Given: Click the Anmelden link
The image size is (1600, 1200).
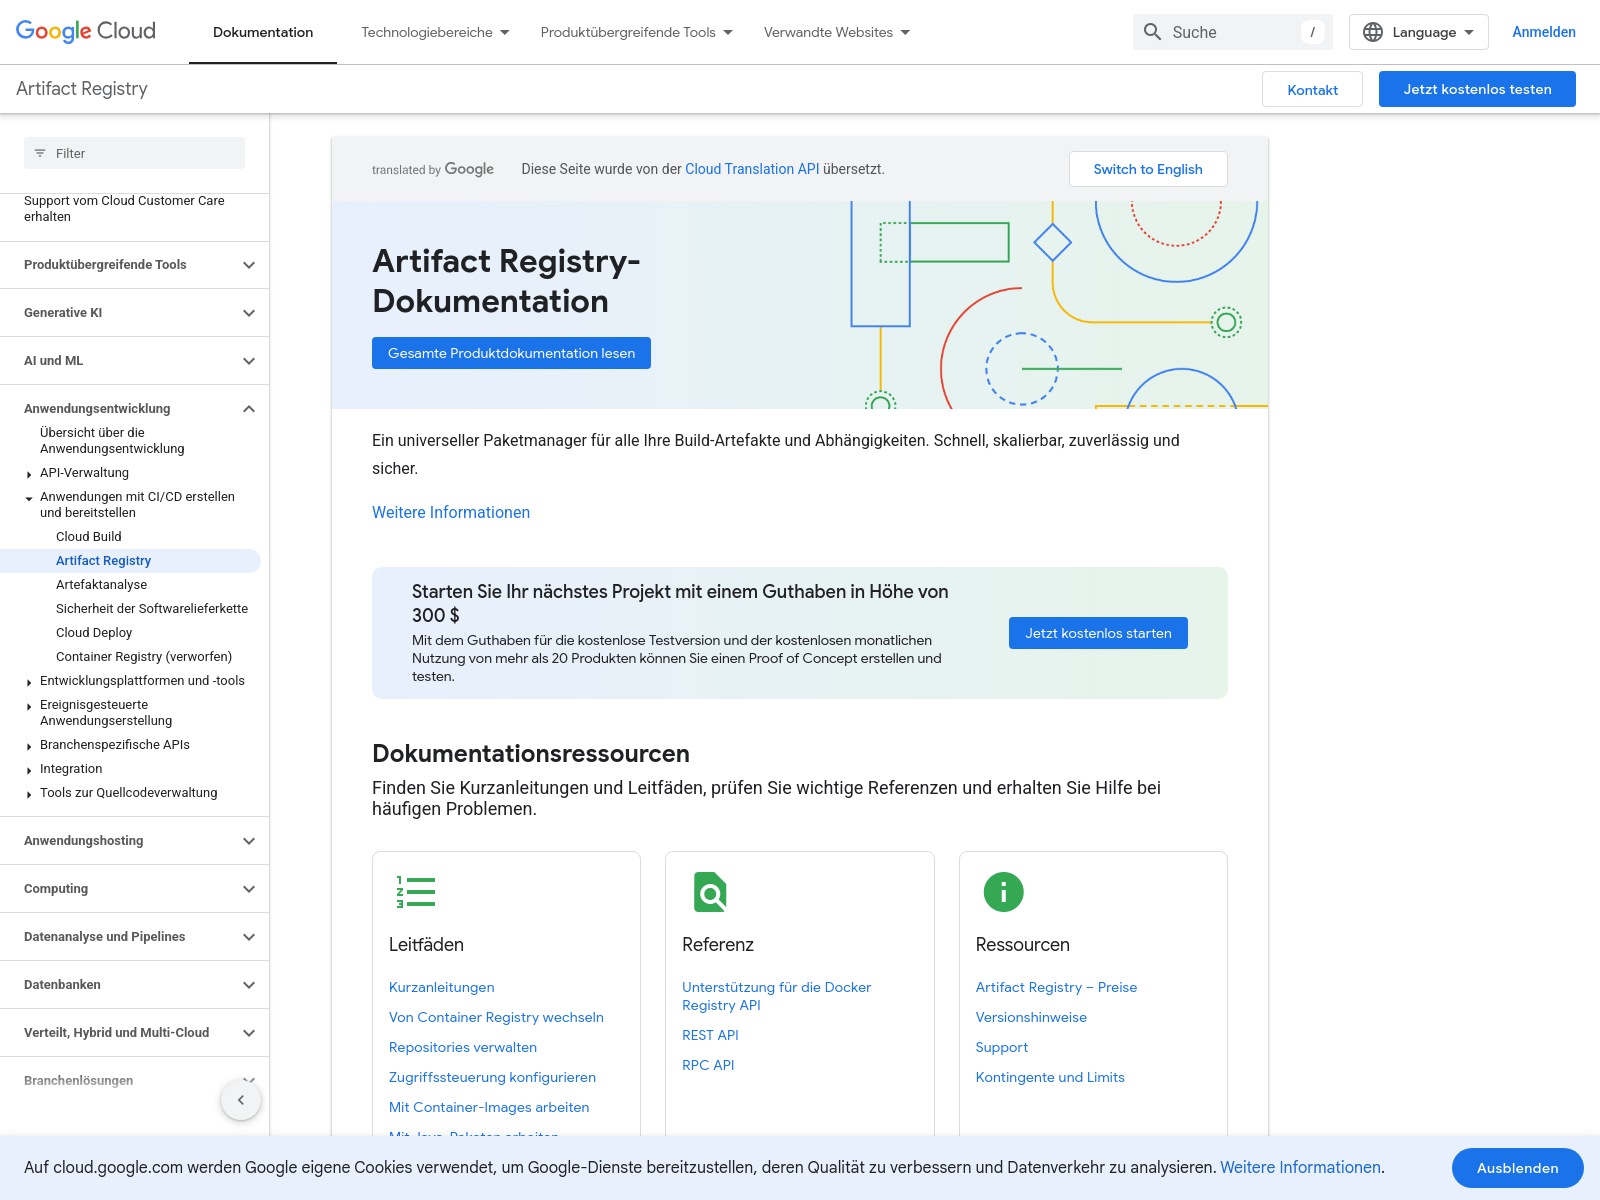Looking at the screenshot, I should [1544, 32].
